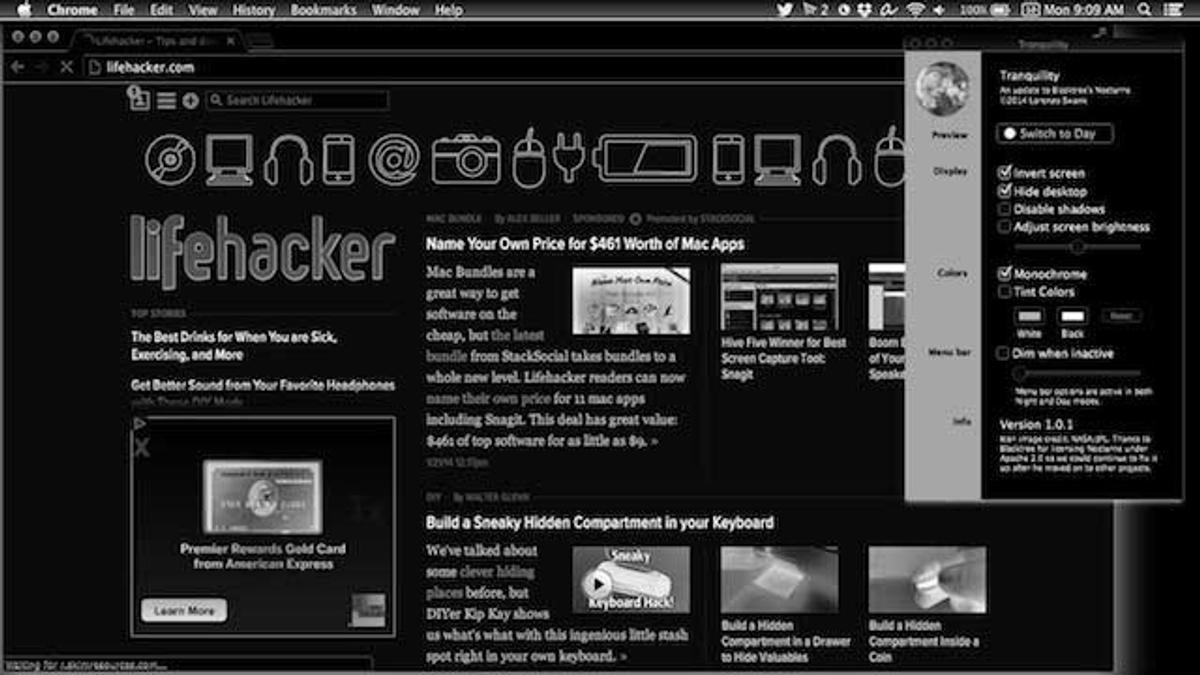
Task: Open the Bookmarks menu
Action: pos(323,10)
